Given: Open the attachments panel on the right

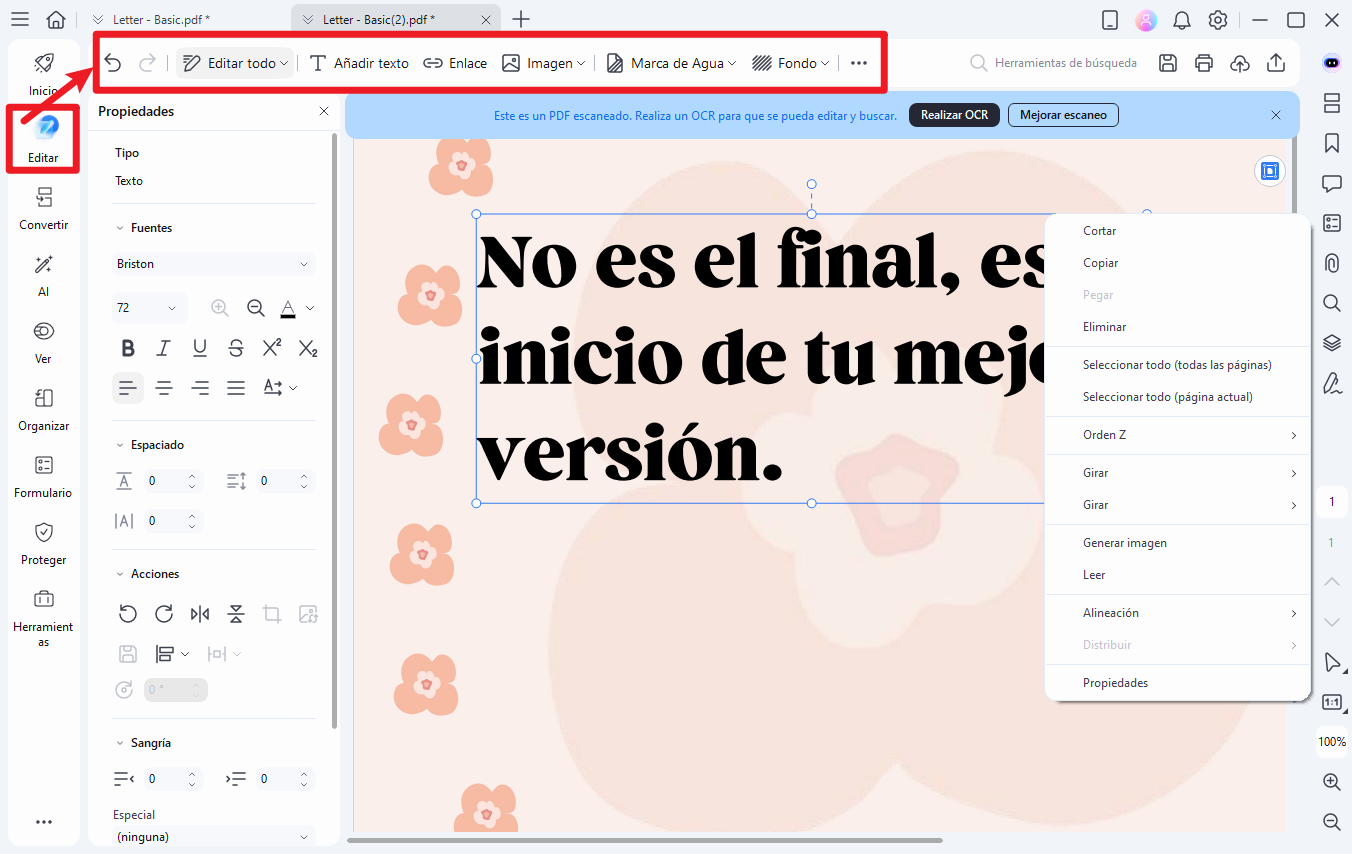Looking at the screenshot, I should (x=1331, y=262).
